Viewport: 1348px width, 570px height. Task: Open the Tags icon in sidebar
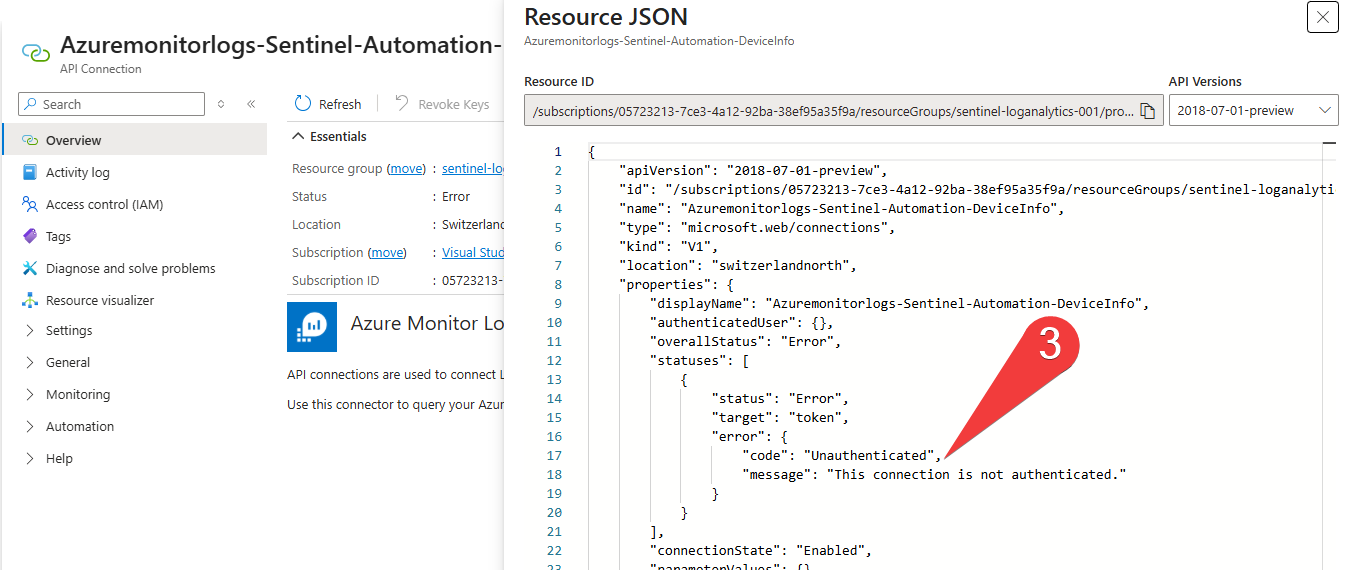[x=30, y=236]
